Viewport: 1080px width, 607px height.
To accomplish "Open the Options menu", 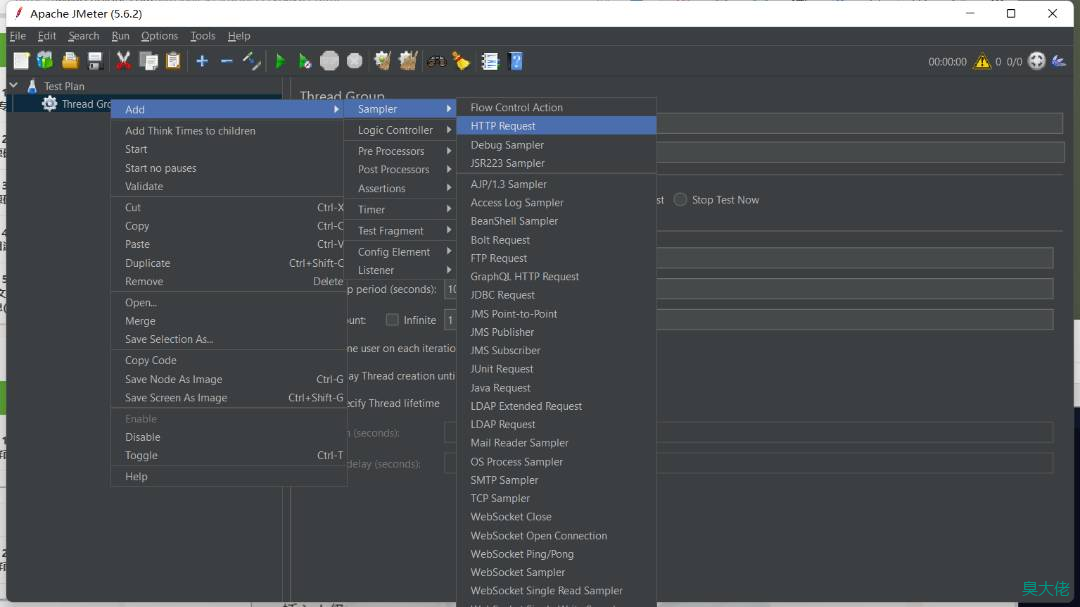I will point(159,36).
